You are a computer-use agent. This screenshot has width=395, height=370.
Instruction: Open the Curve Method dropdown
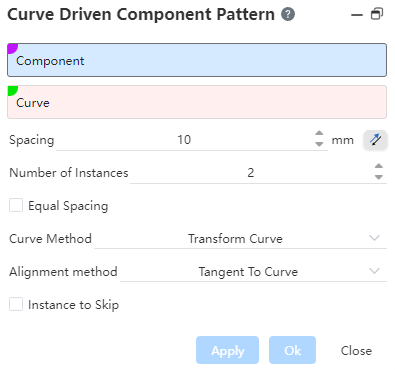240,239
